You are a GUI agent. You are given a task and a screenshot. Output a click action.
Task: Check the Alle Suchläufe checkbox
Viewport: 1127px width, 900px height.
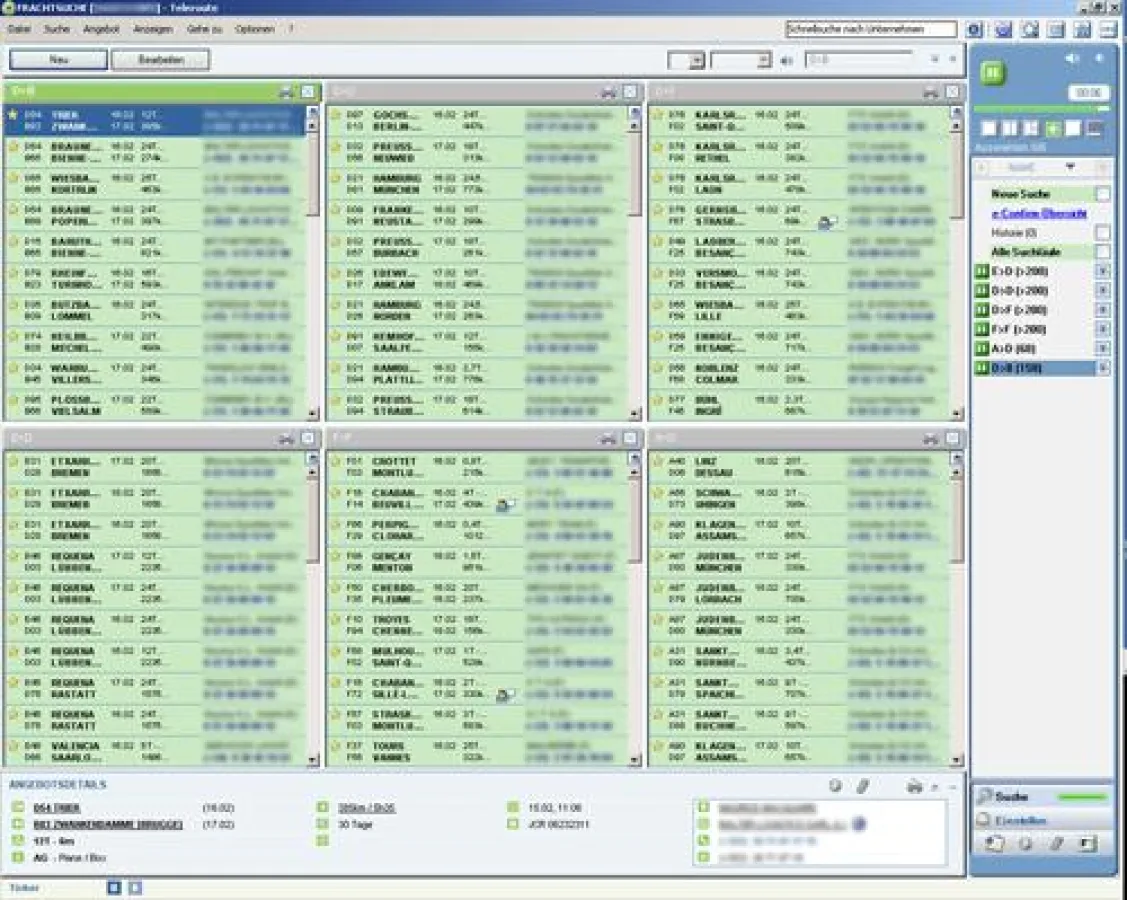pos(1102,252)
